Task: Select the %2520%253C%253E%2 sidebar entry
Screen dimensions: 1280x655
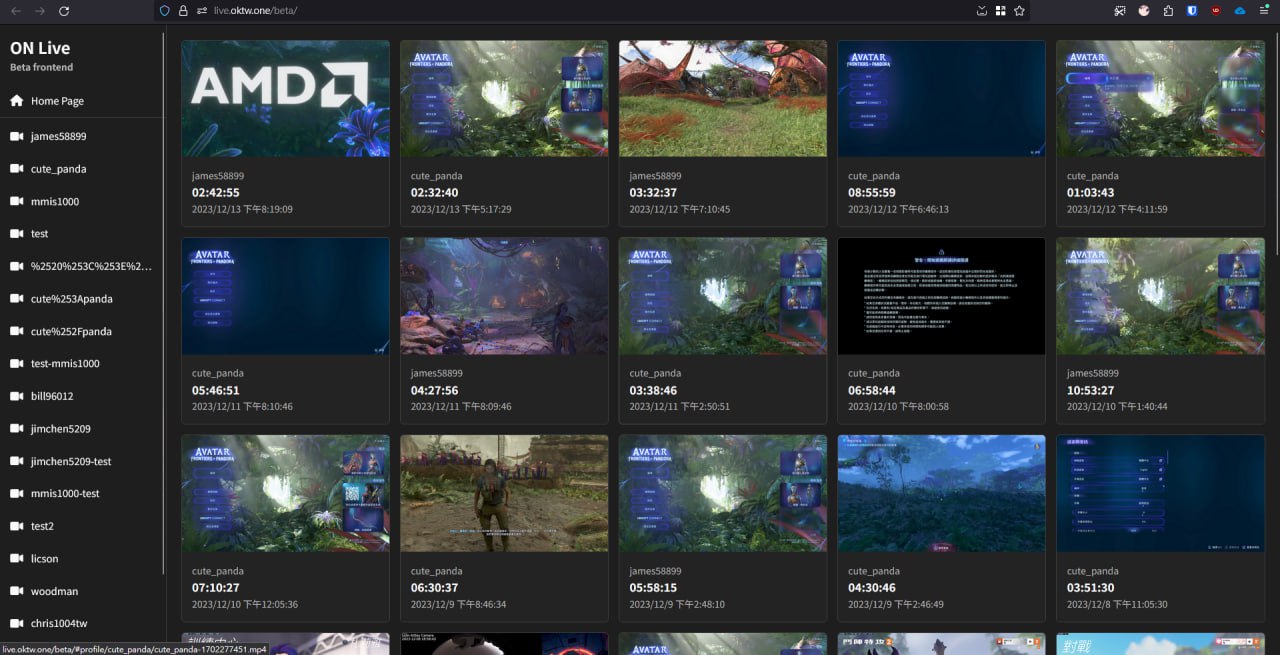Action: (81, 266)
